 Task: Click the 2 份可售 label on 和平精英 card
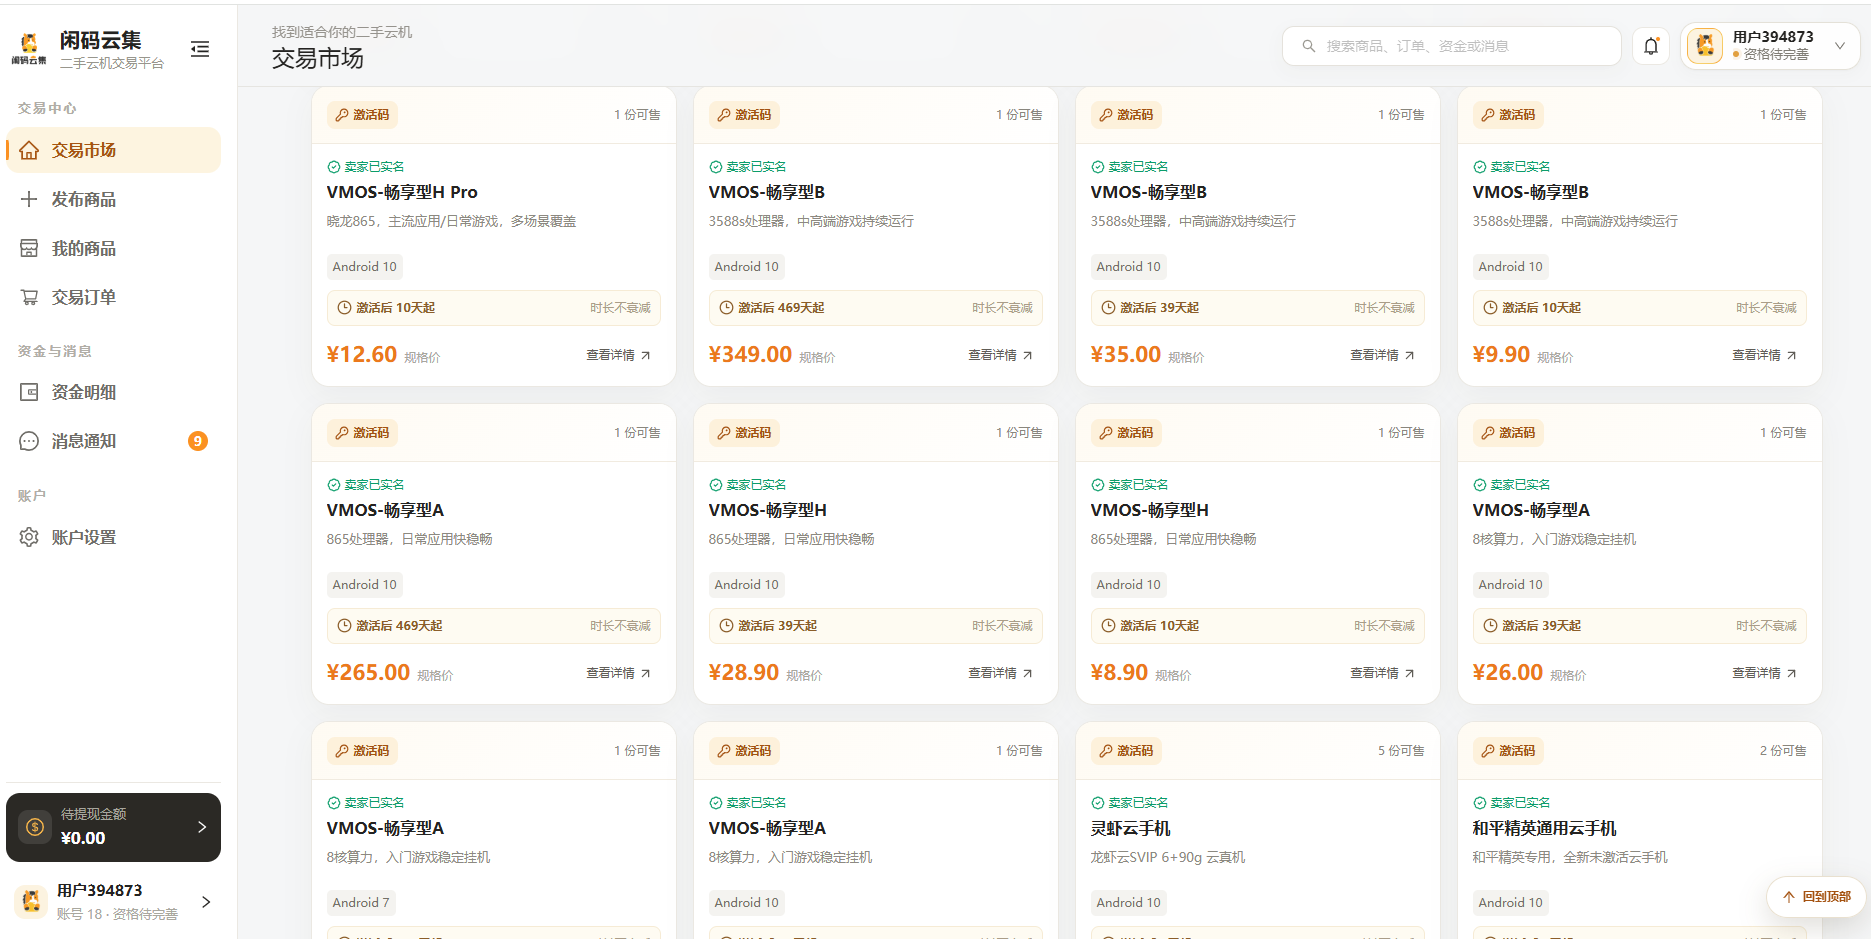coord(1783,751)
